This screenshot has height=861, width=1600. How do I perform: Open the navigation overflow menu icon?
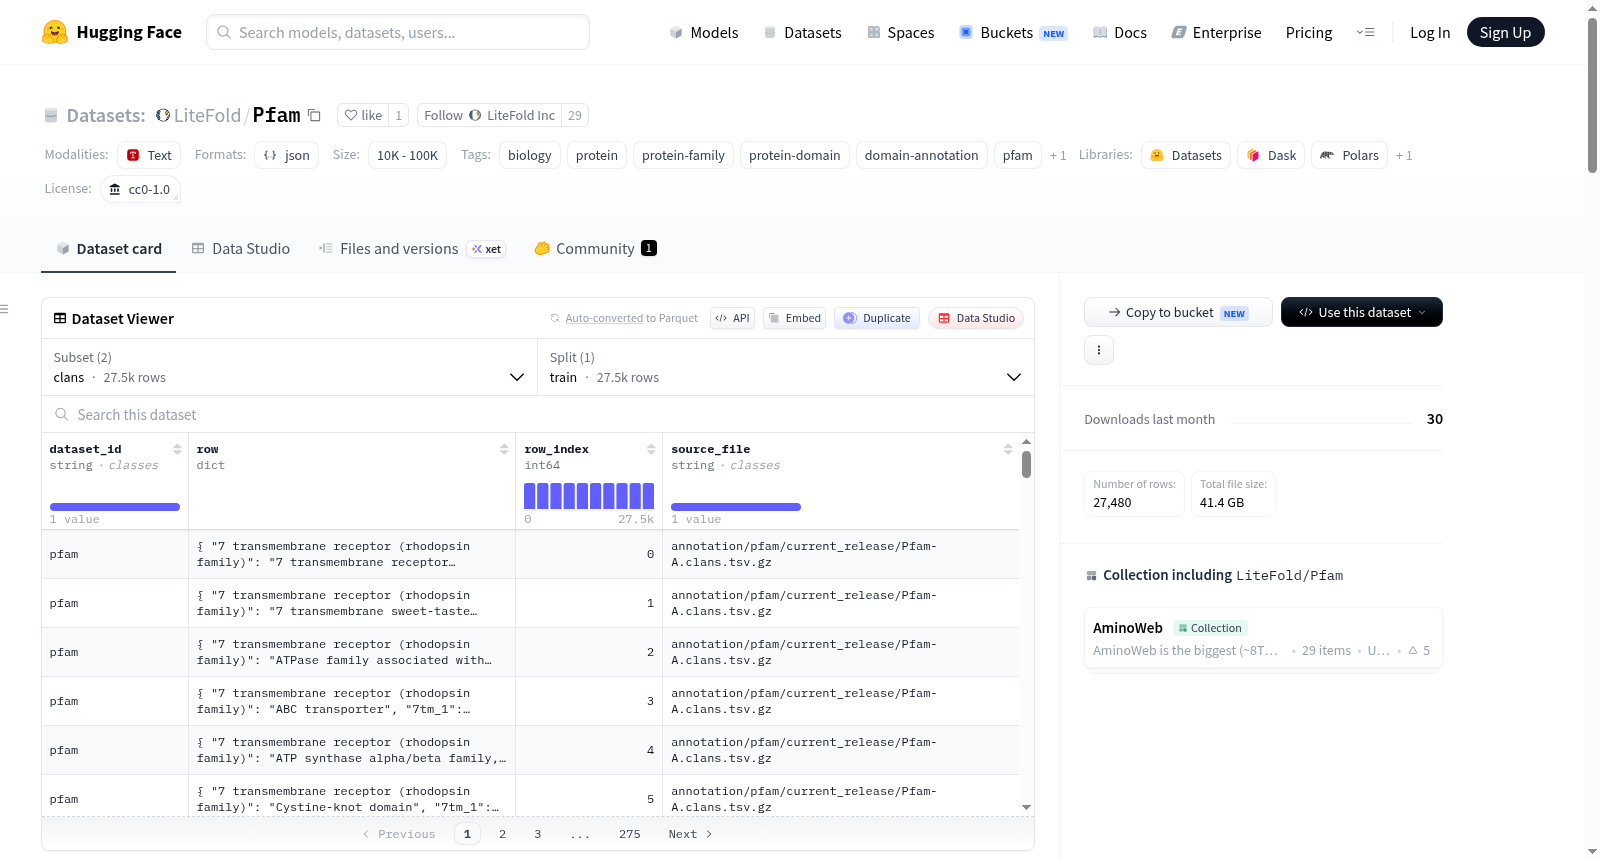(x=1365, y=32)
